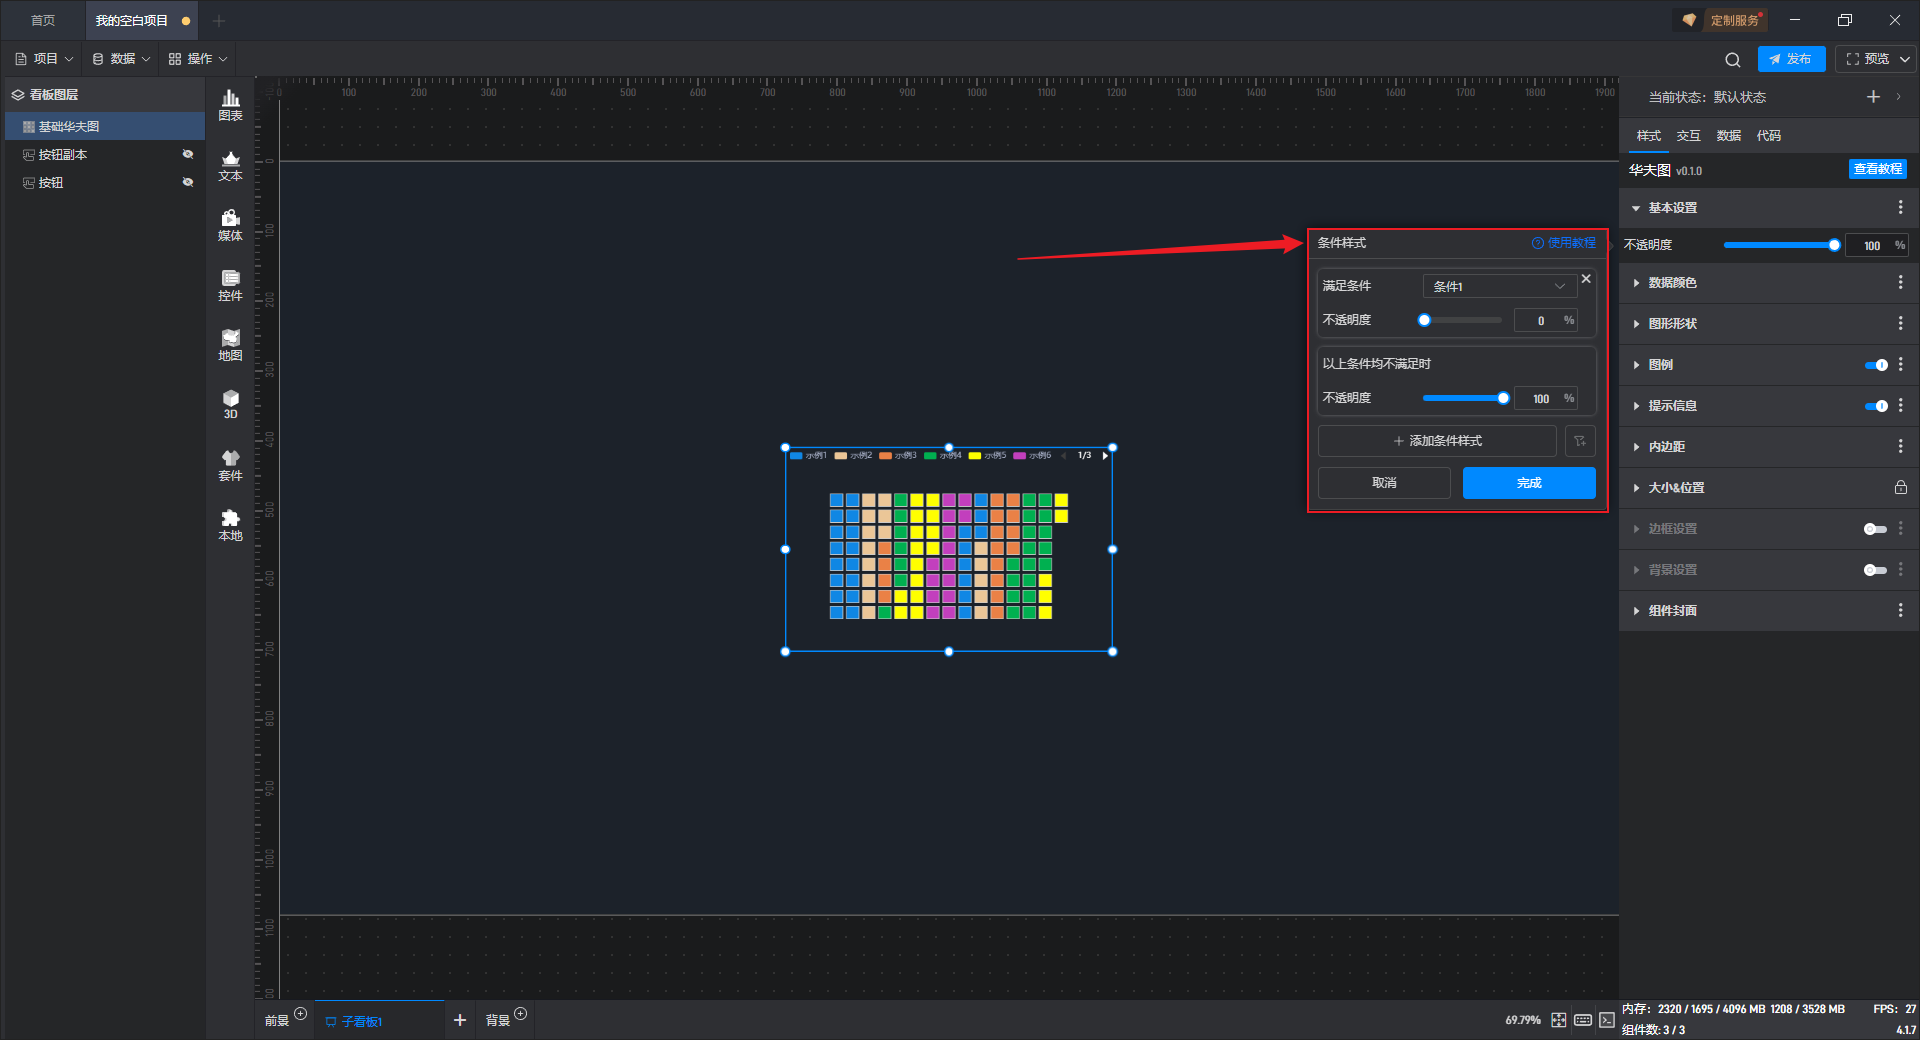Open the 满足条件 dropdown showing 条件1
1920x1040 pixels.
tap(1499, 286)
